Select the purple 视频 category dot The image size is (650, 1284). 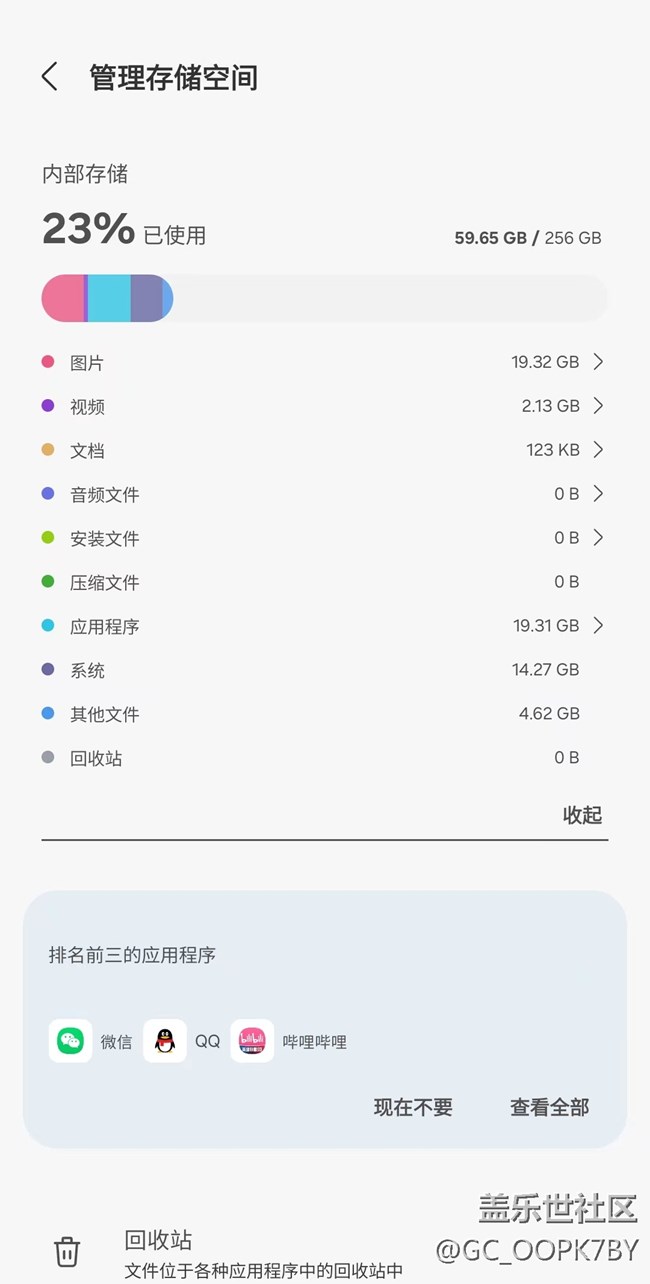pos(47,406)
